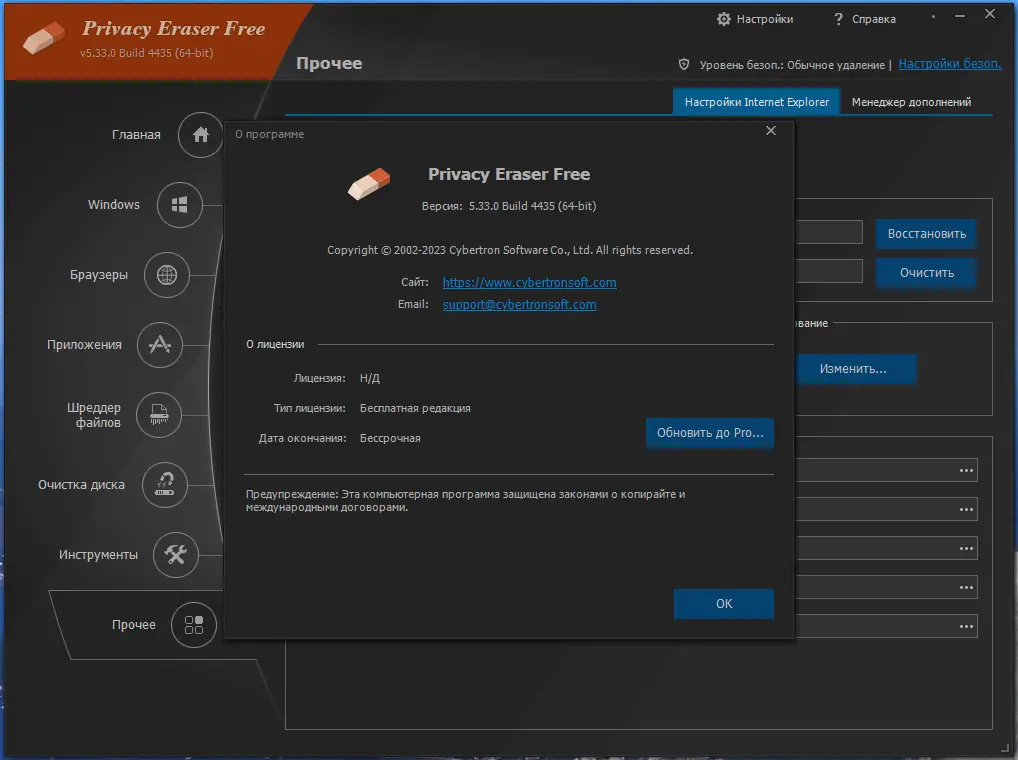Click the Прочее page heading
The image size is (1018, 760).
[x=329, y=64]
